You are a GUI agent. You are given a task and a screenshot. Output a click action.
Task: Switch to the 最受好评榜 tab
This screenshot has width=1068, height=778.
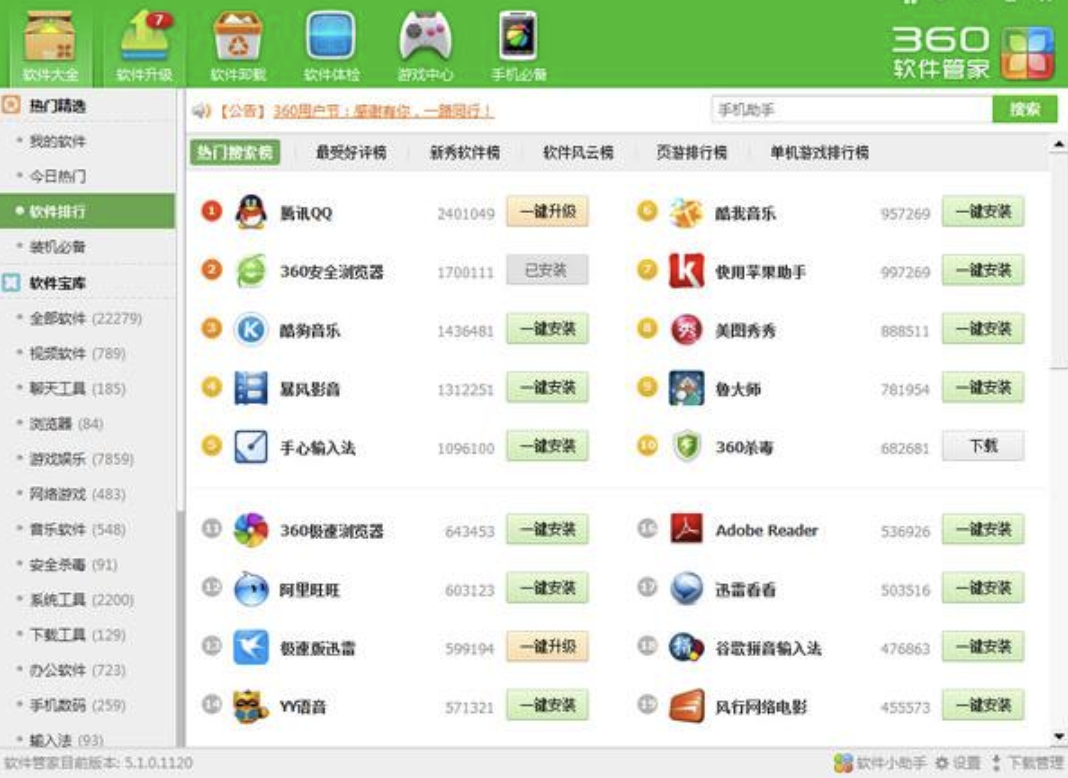coord(351,153)
